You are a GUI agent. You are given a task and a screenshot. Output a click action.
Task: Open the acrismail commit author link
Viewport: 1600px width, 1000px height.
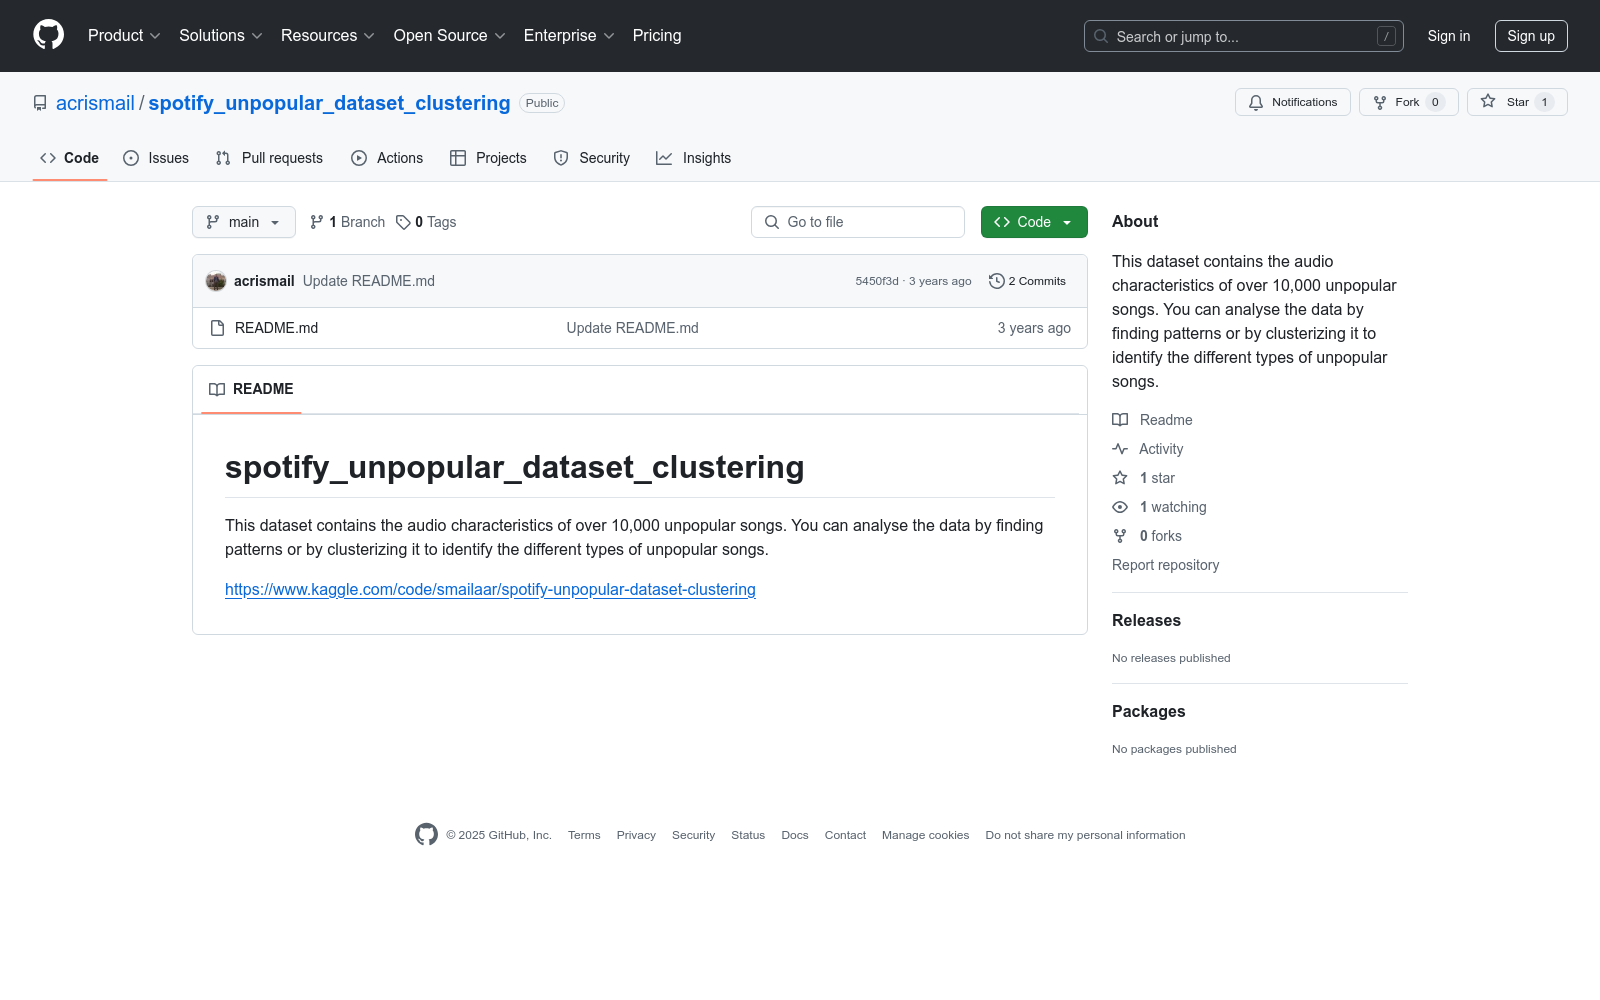(x=264, y=281)
